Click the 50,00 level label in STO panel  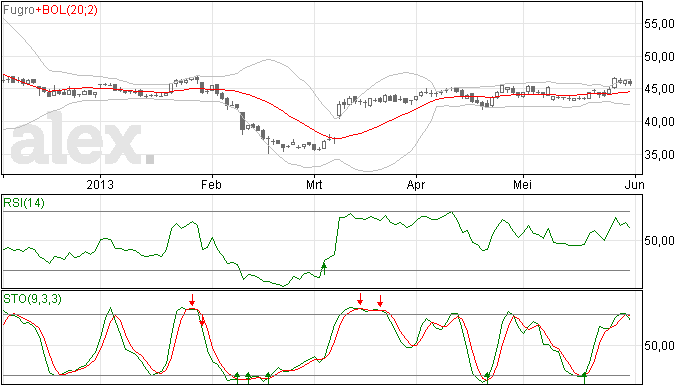660,346
